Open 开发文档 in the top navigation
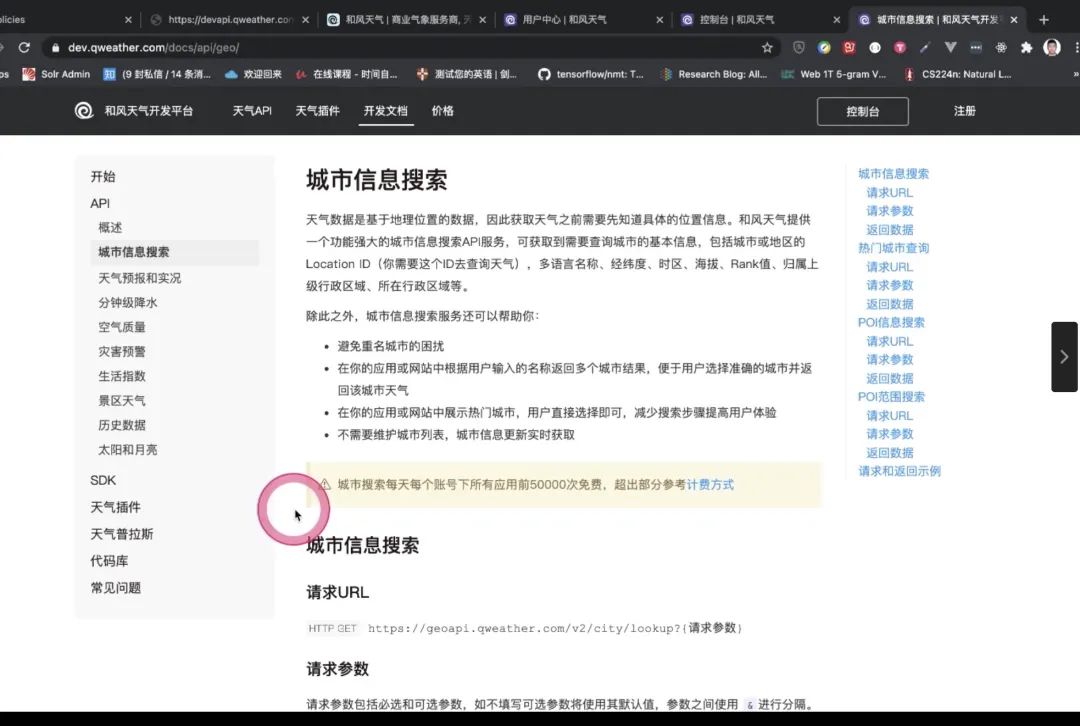 point(386,111)
